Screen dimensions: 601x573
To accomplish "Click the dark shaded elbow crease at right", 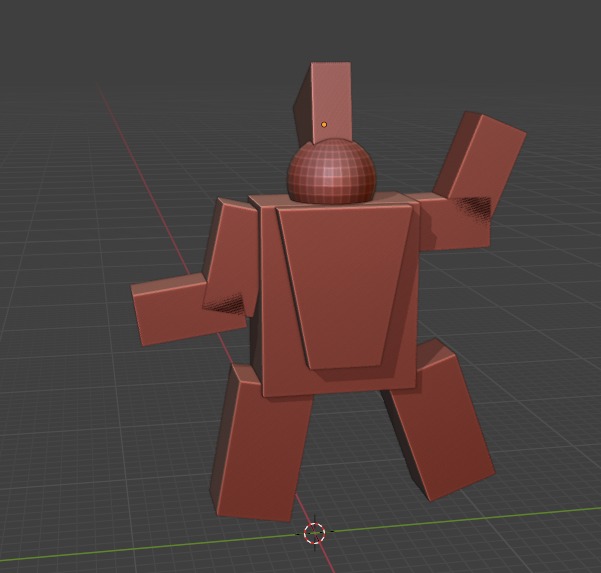I will point(474,209).
